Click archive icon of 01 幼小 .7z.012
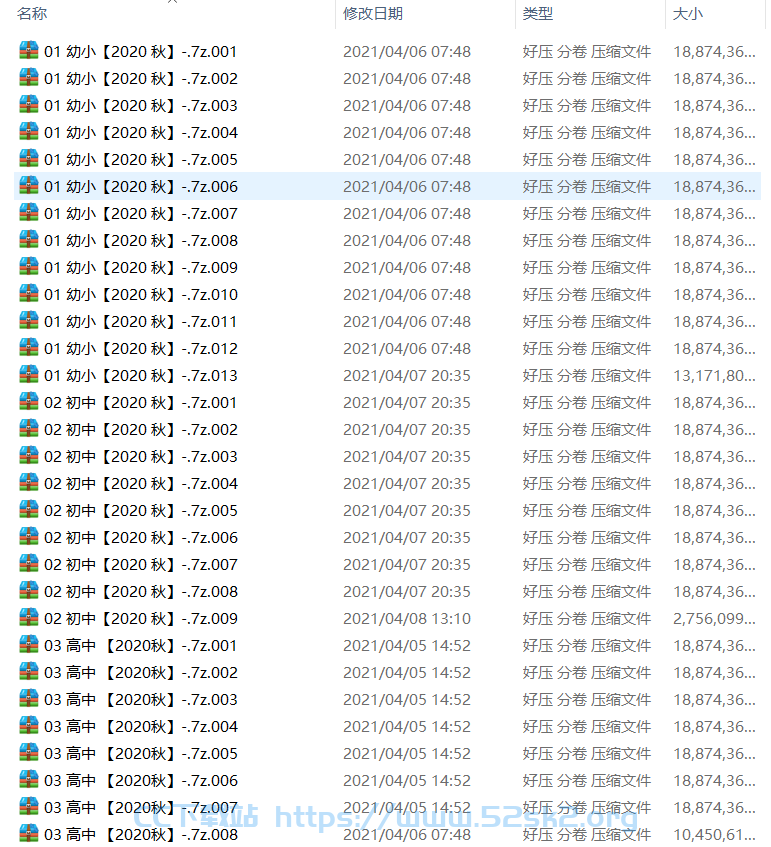This screenshot has width=771, height=847. pyautogui.click(x=29, y=348)
